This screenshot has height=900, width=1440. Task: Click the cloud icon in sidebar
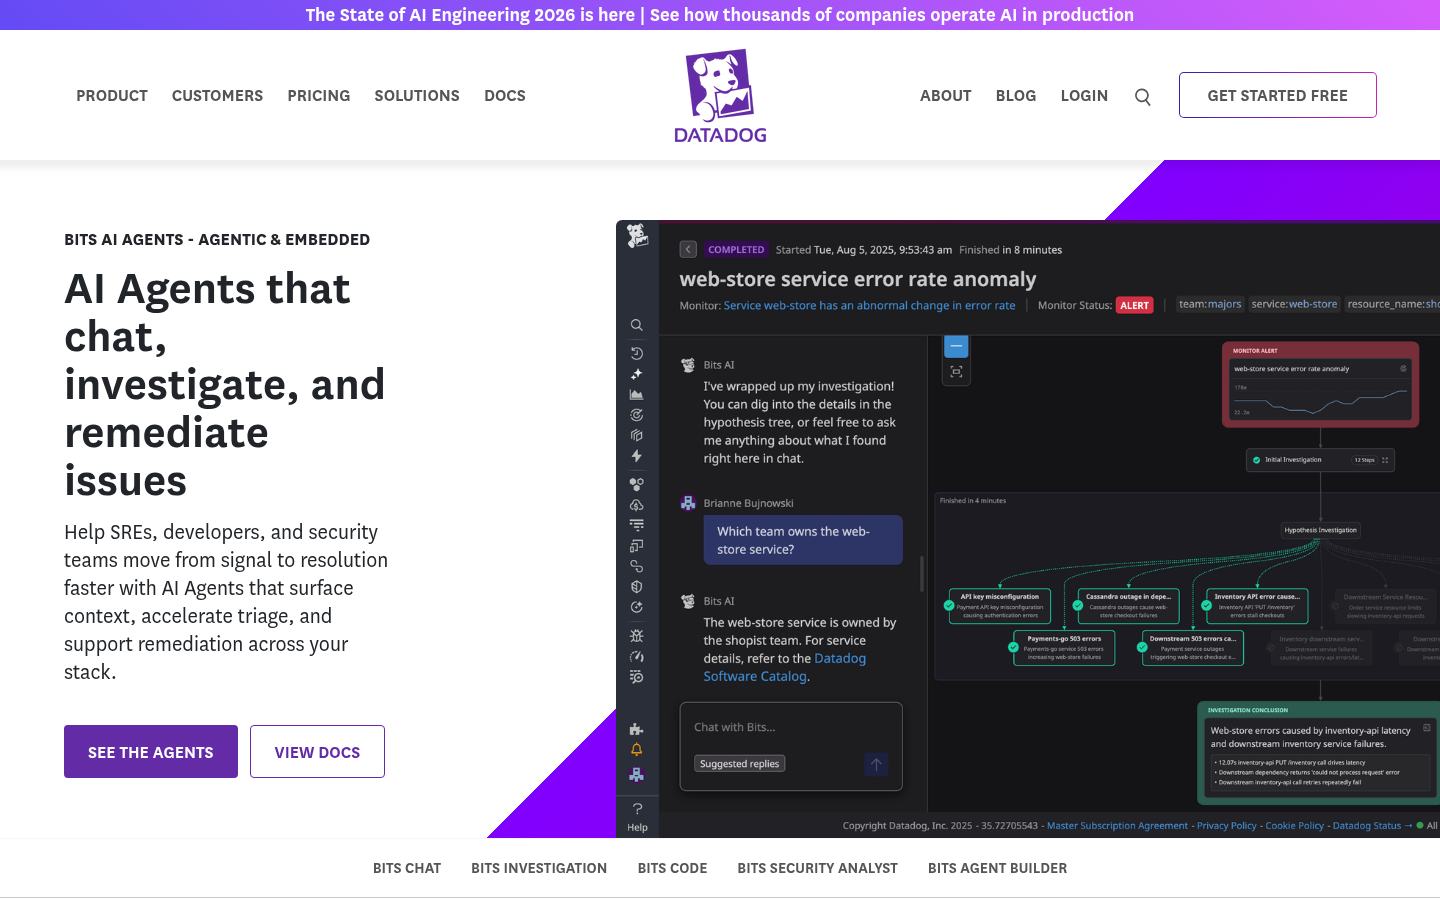pos(636,505)
